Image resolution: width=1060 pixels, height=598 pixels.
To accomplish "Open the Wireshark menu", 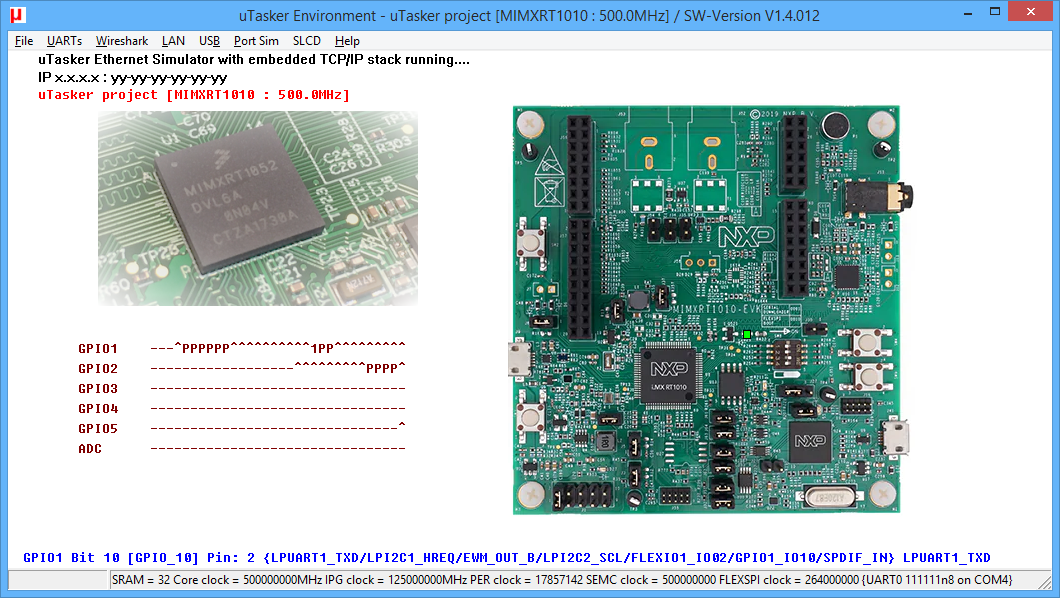I will click(122, 41).
